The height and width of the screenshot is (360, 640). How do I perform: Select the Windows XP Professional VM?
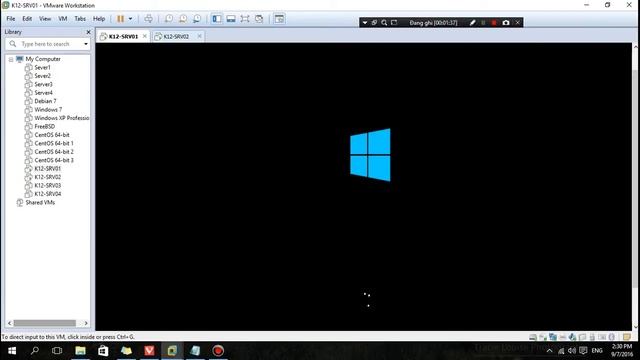pyautogui.click(x=62, y=118)
